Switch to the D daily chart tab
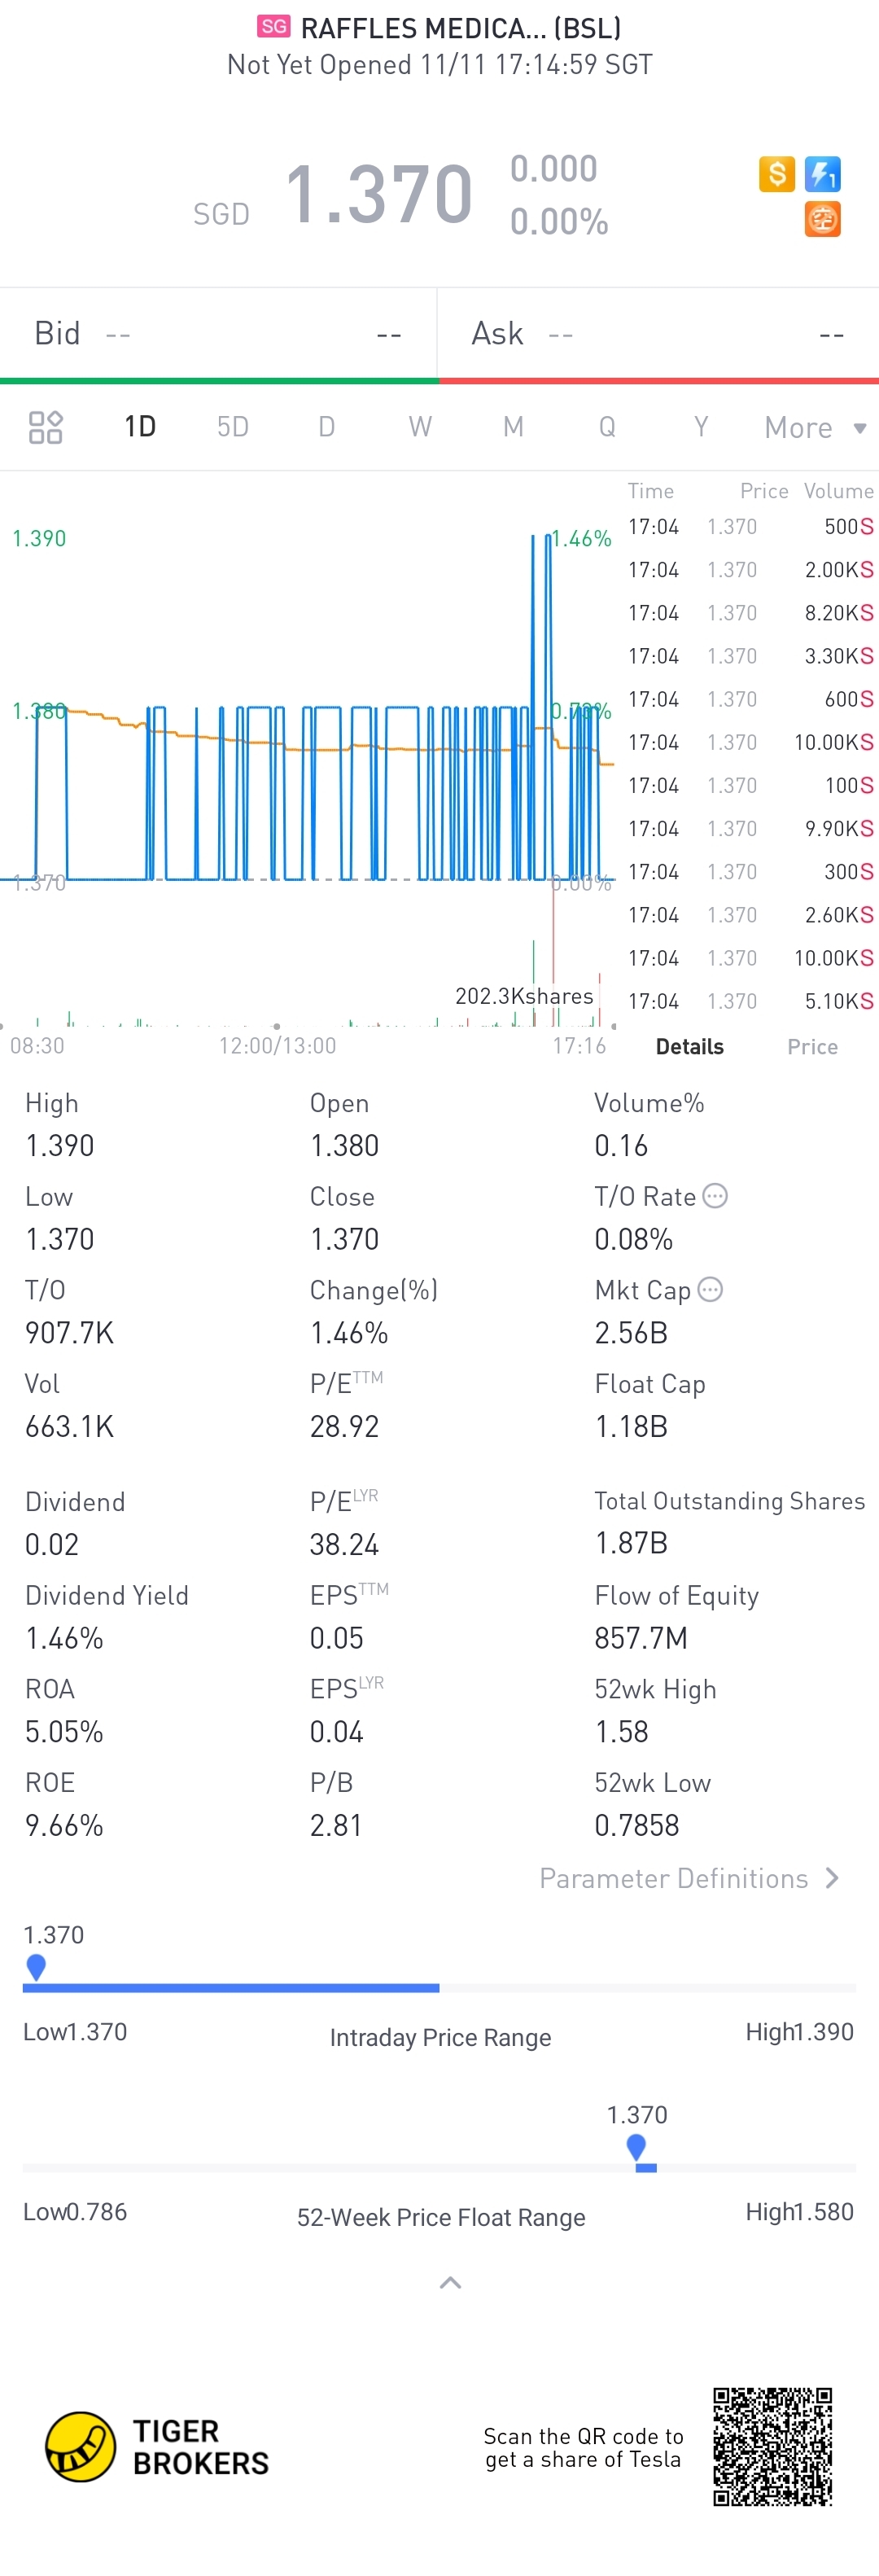Screen dimensions: 879x2576 point(327,427)
